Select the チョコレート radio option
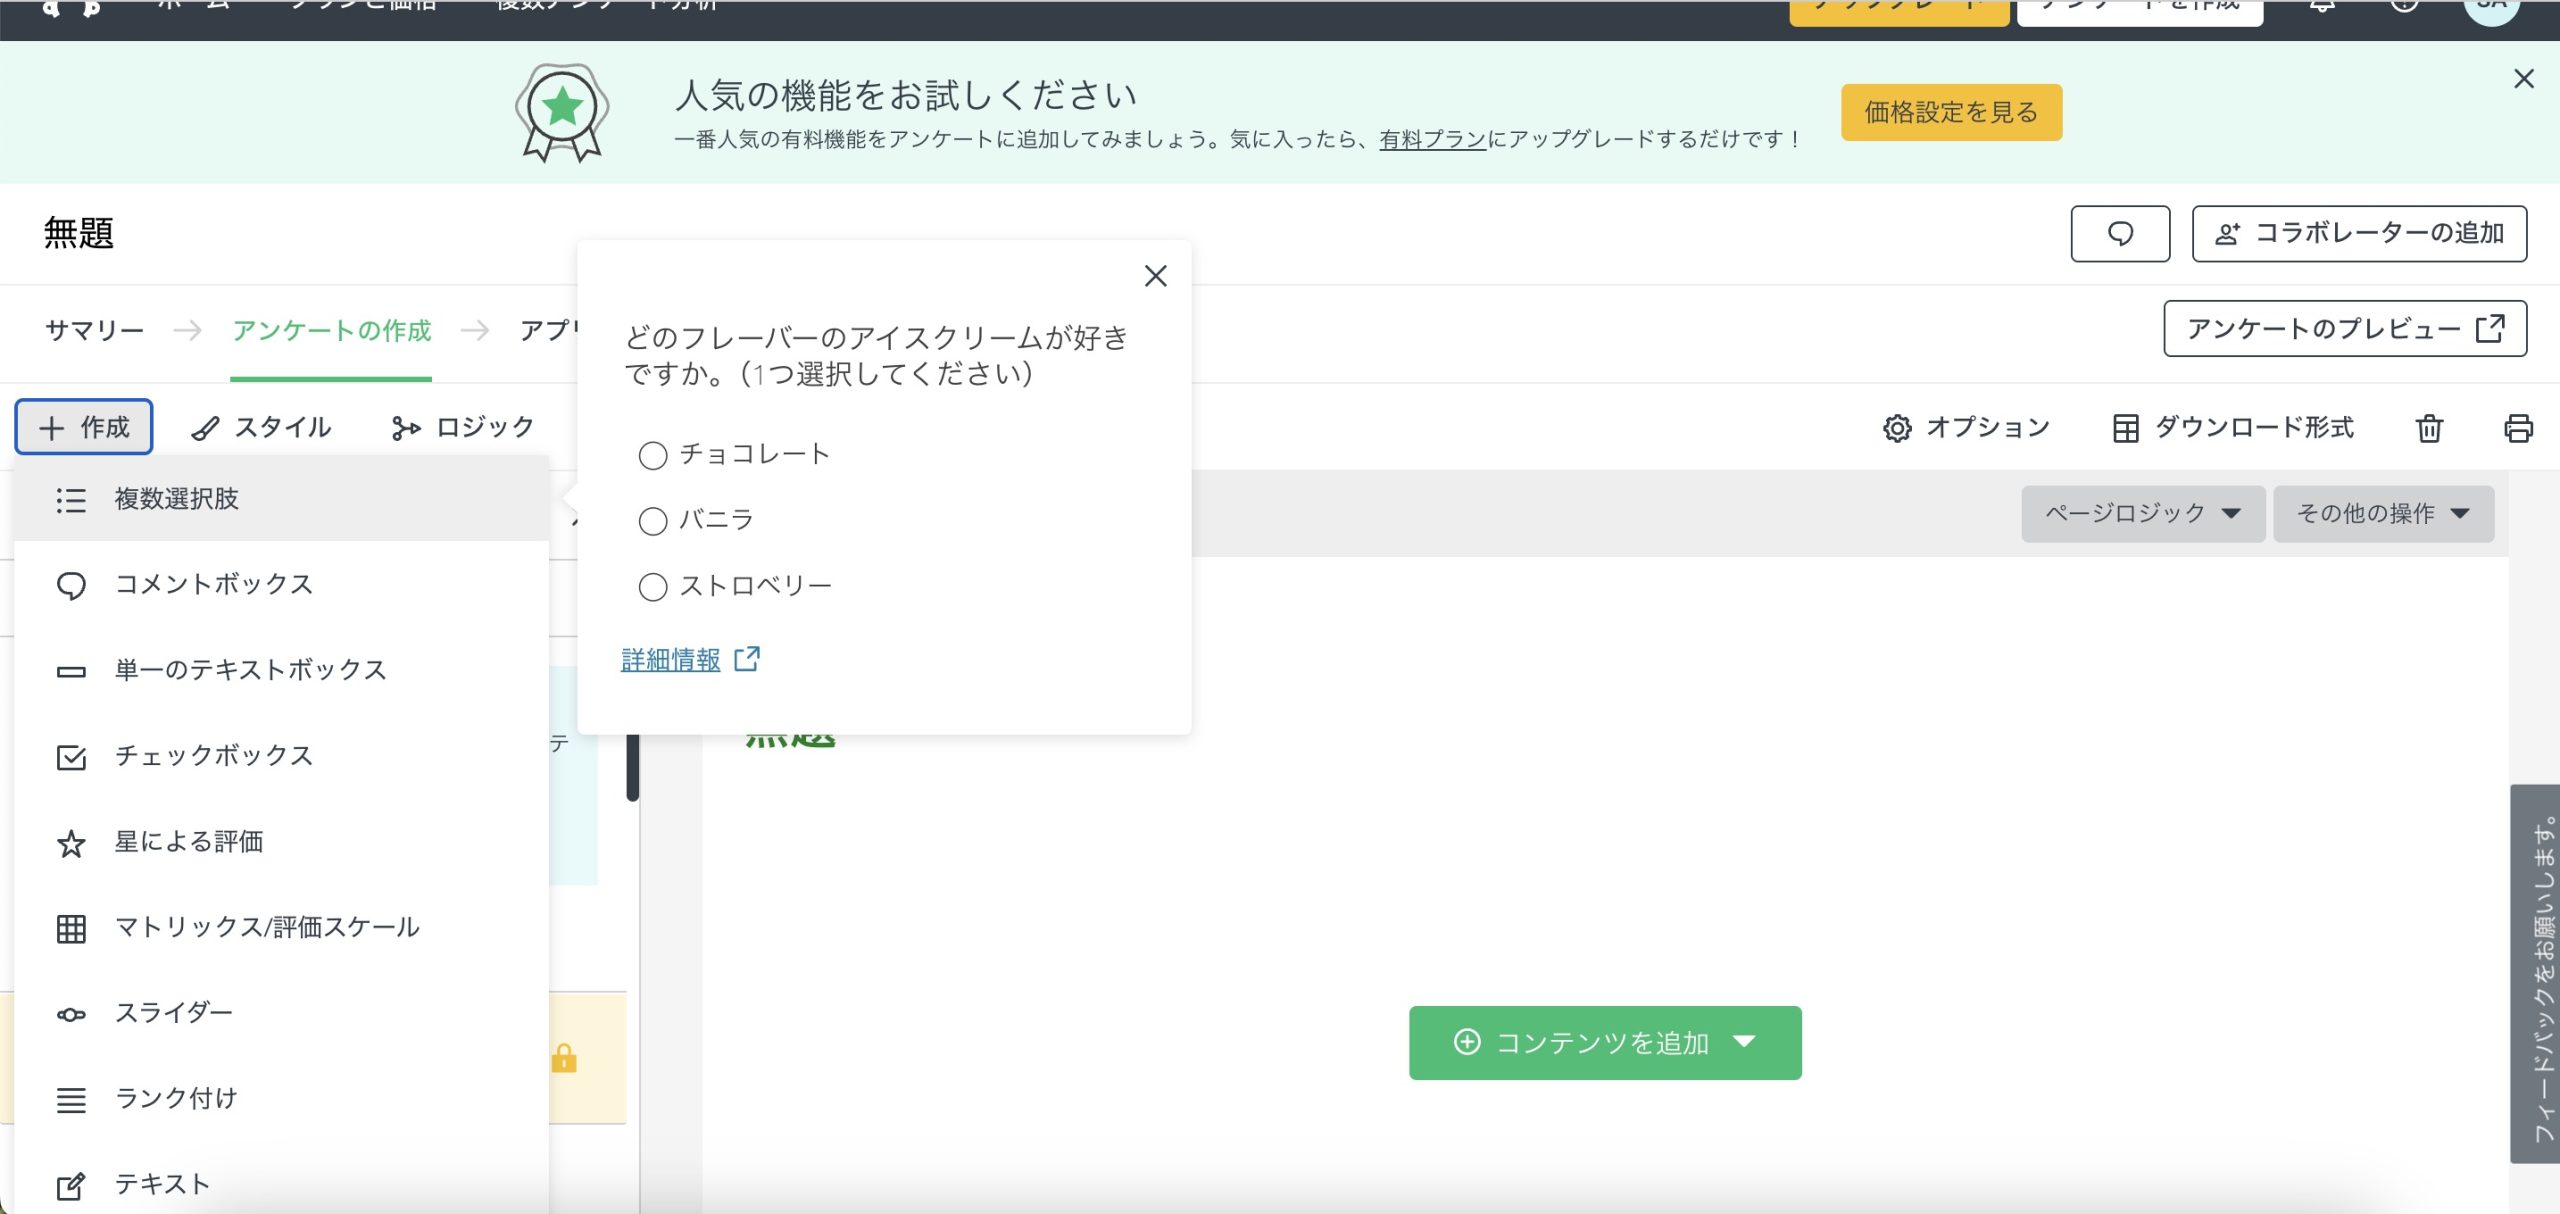2560x1214 pixels. (653, 456)
